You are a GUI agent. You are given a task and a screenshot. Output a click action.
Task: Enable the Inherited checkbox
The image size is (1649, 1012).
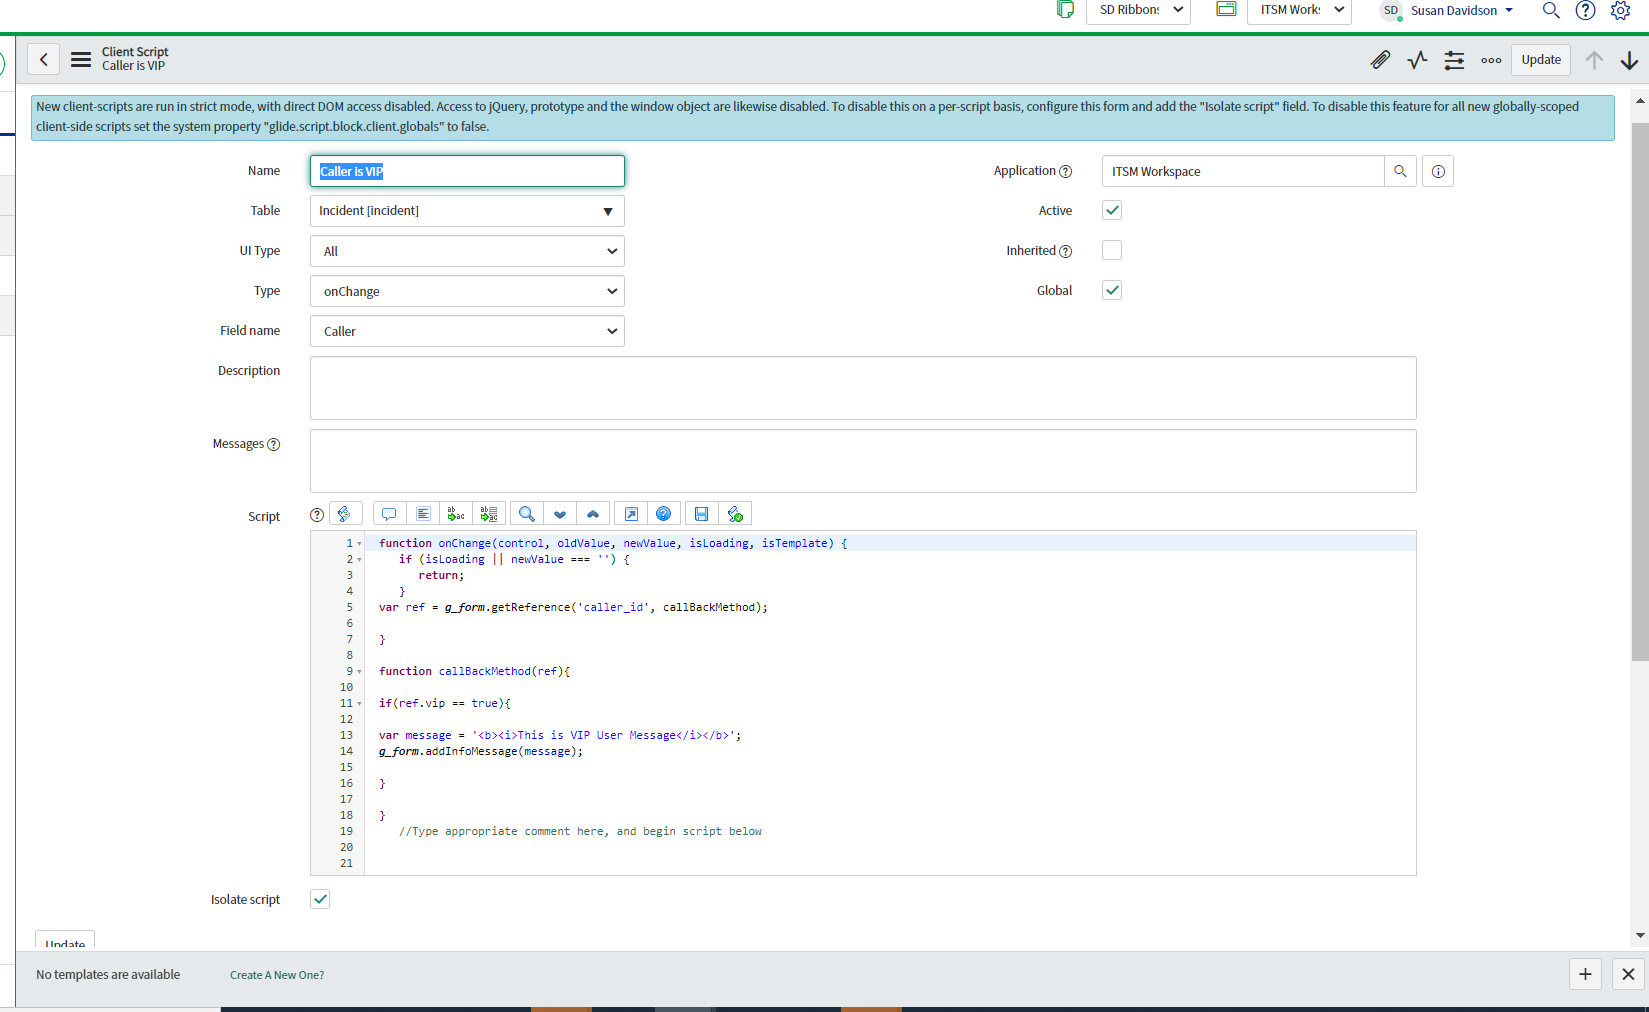(1111, 250)
